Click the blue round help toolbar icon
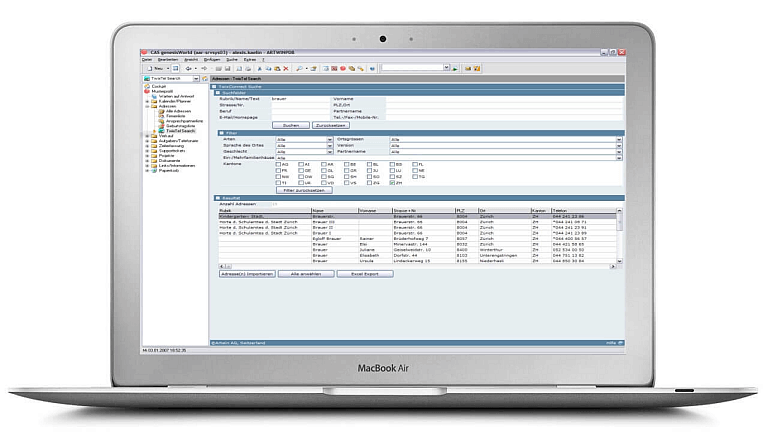The image size is (768, 445). [372, 69]
